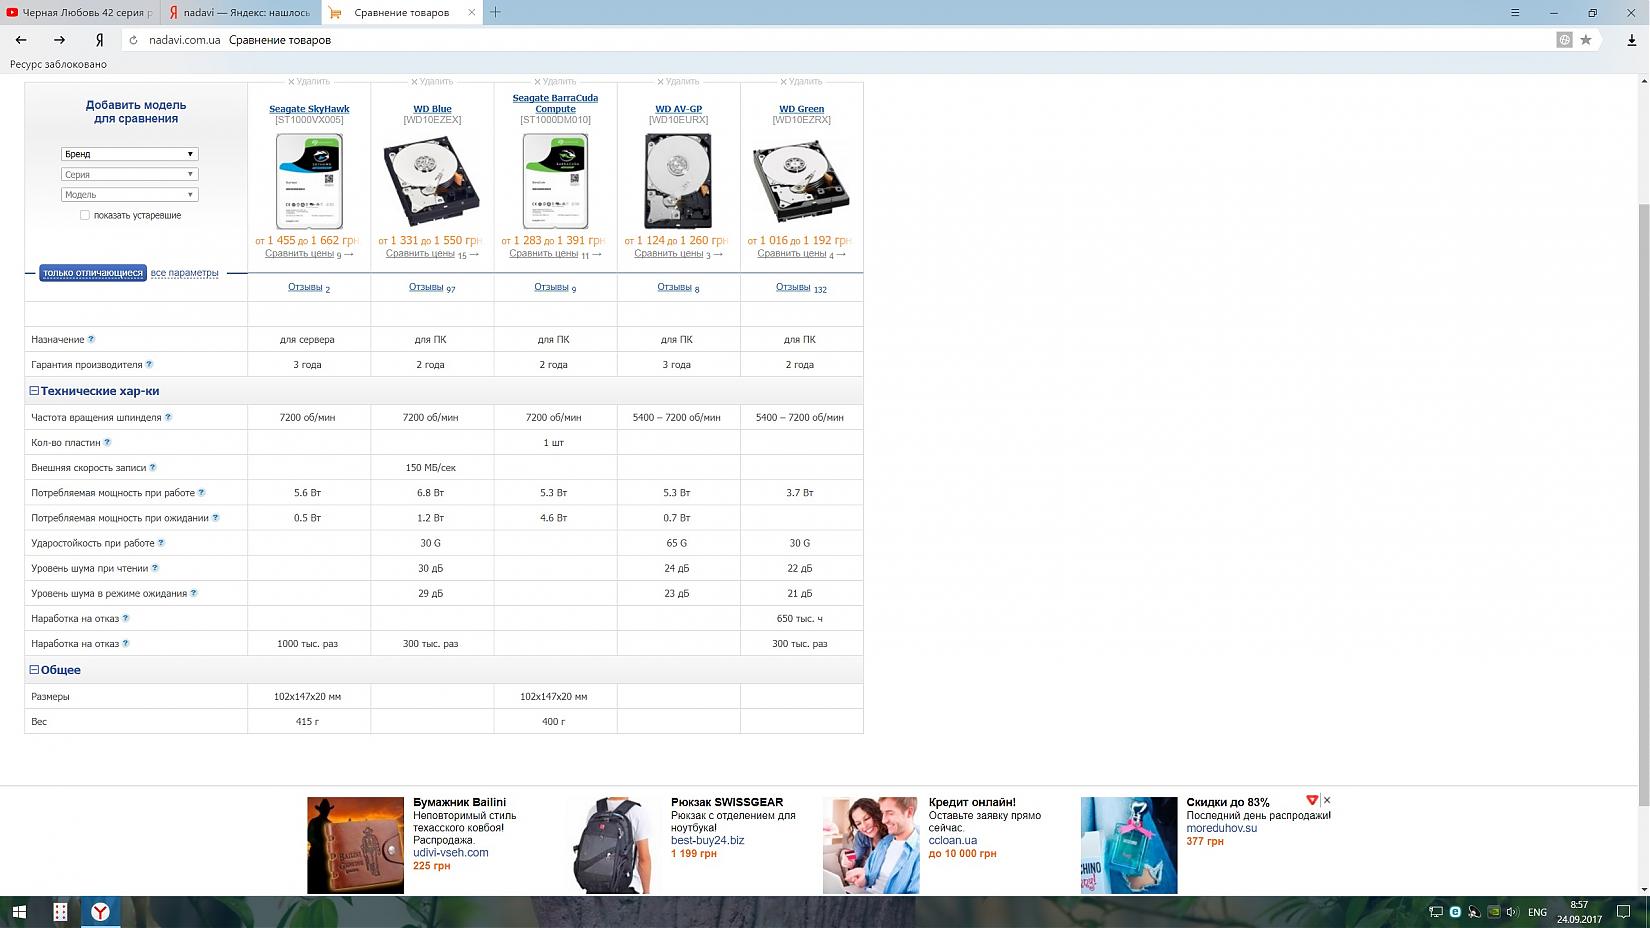
Task: Enable the только отличающиеся filter
Action: [x=93, y=273]
